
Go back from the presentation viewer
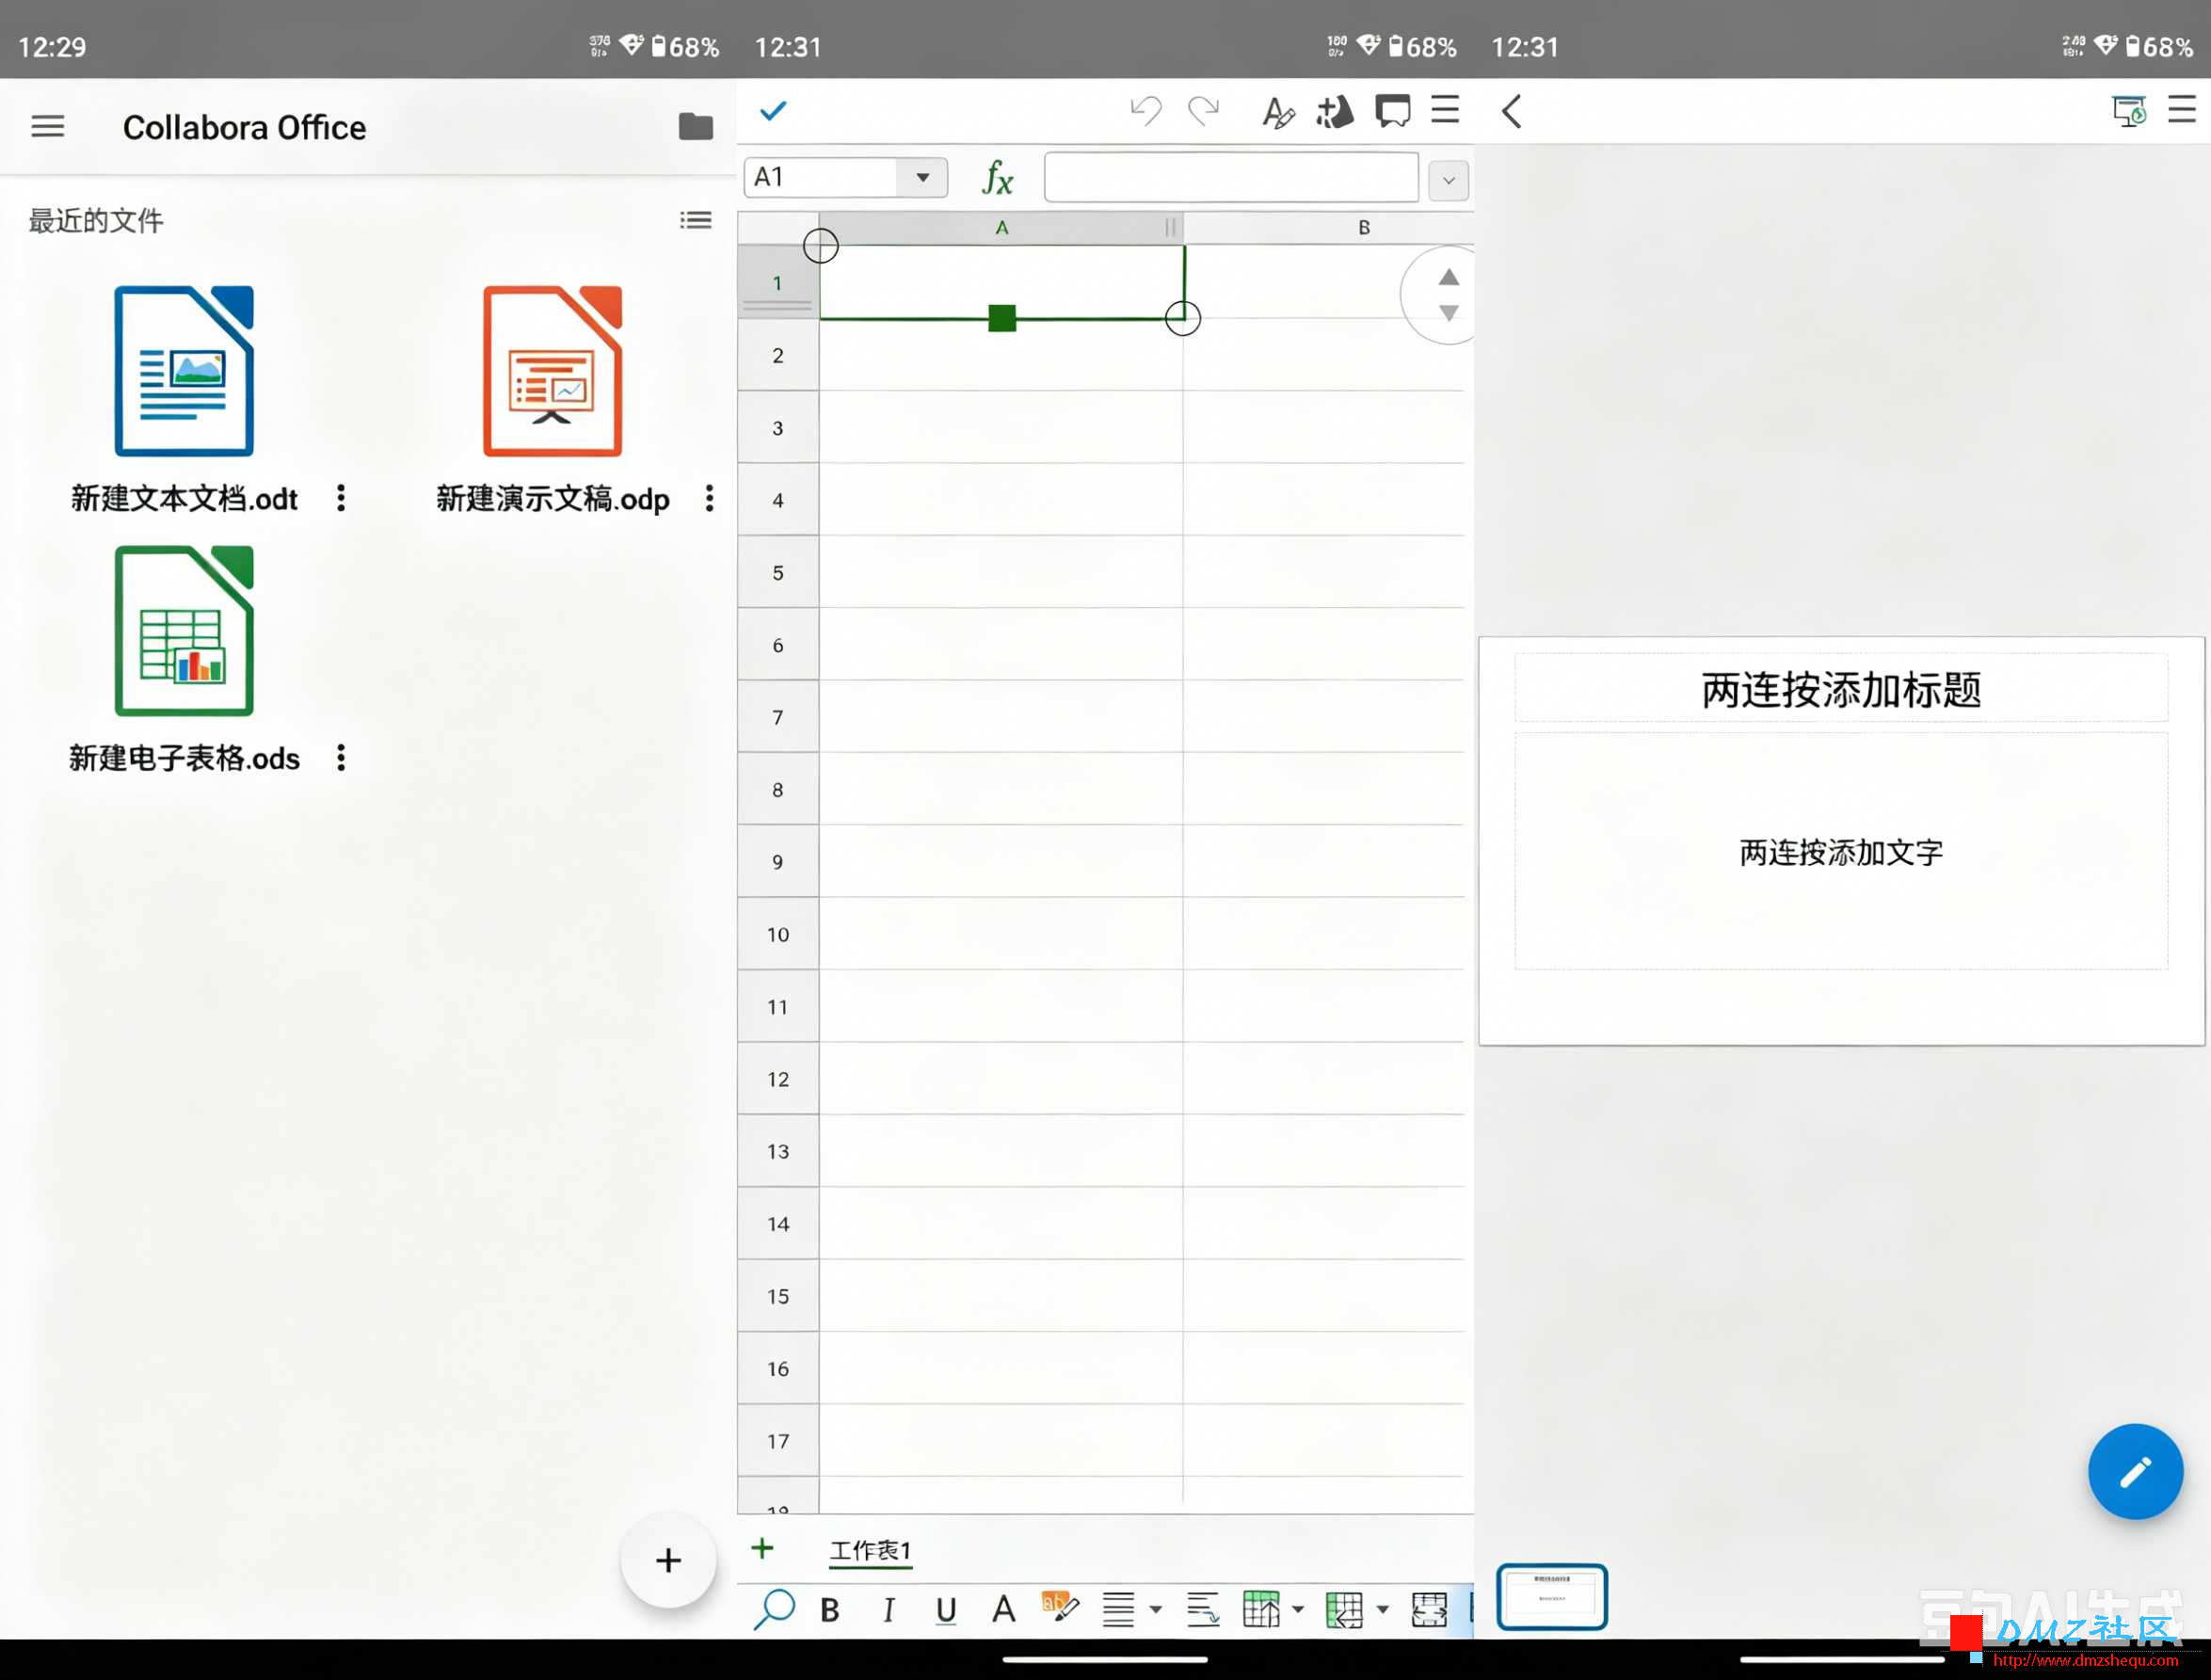(1511, 111)
